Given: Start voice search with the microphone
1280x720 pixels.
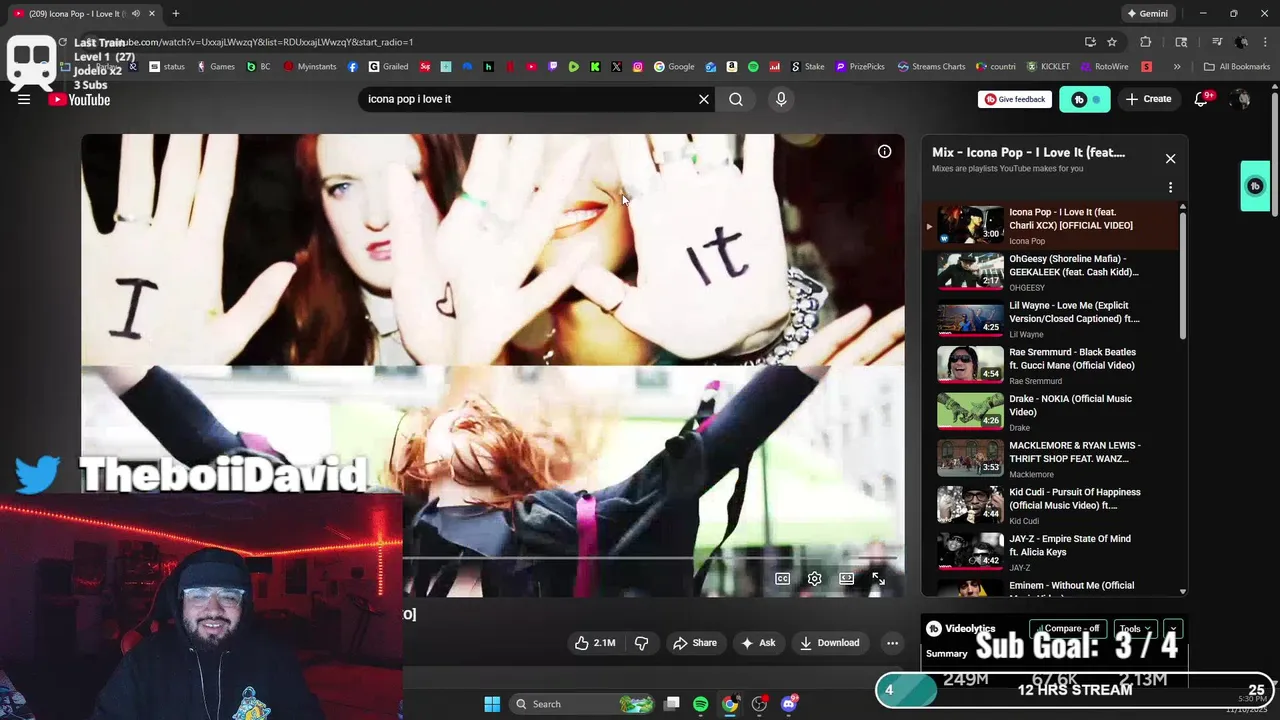Looking at the screenshot, I should pos(781,99).
